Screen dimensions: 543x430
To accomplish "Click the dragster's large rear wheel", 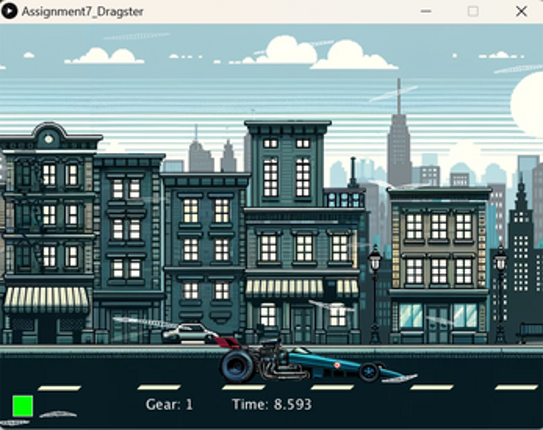I will coord(237,366).
